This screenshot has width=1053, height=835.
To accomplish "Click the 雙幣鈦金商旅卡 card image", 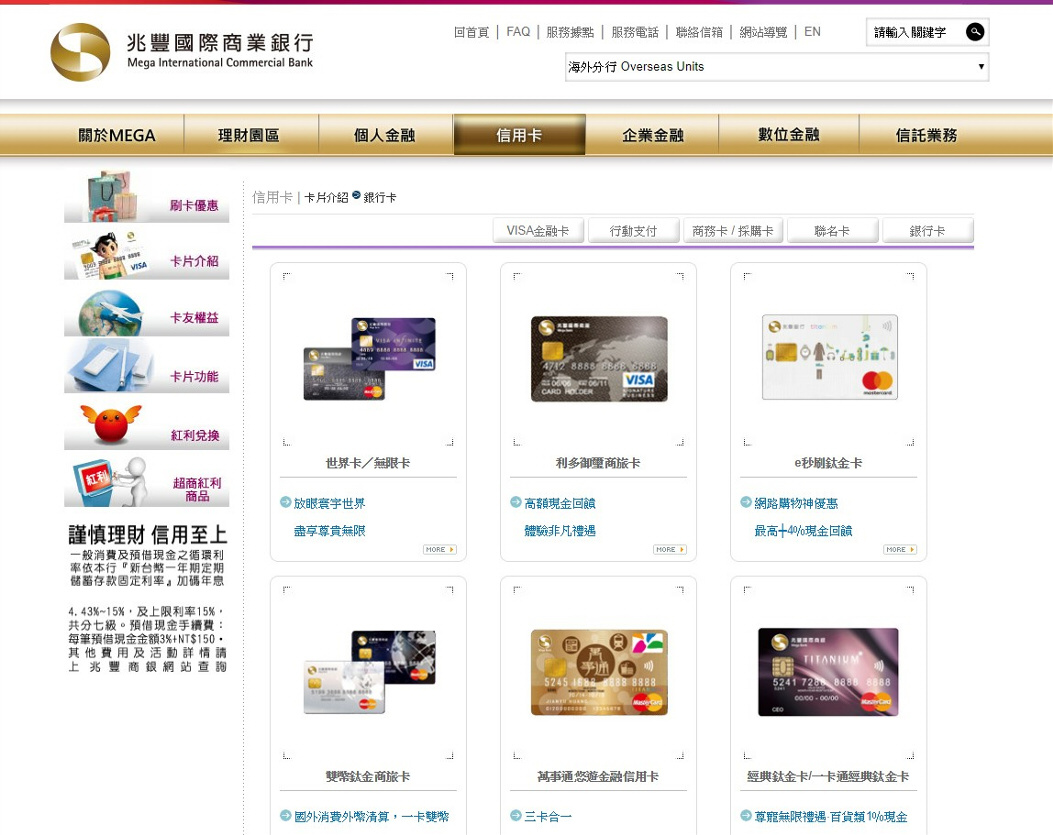I will [369, 672].
